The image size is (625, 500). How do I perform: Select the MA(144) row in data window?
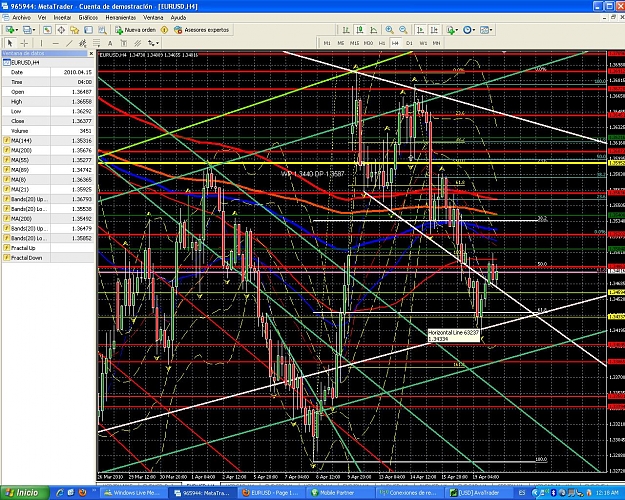[x=48, y=141]
